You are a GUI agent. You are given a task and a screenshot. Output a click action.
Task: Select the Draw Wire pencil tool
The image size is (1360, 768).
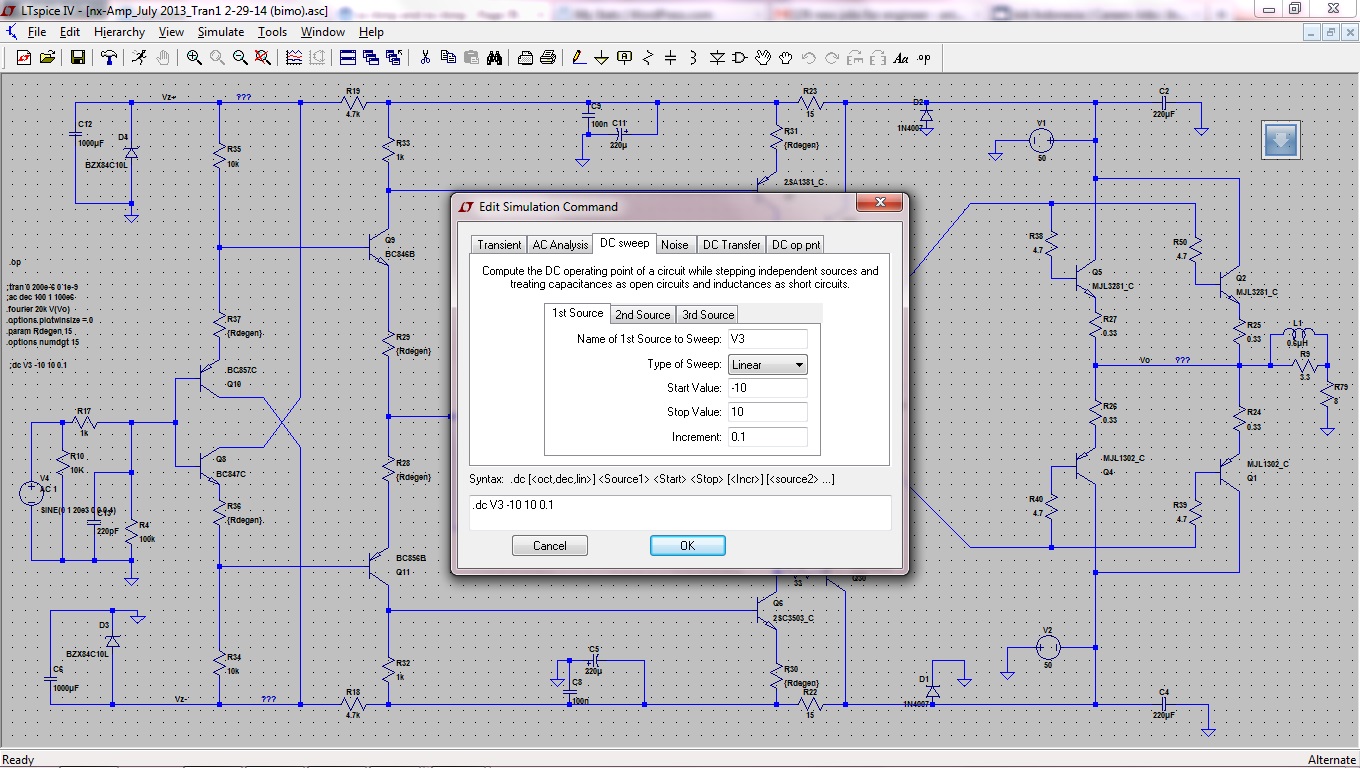pyautogui.click(x=579, y=58)
